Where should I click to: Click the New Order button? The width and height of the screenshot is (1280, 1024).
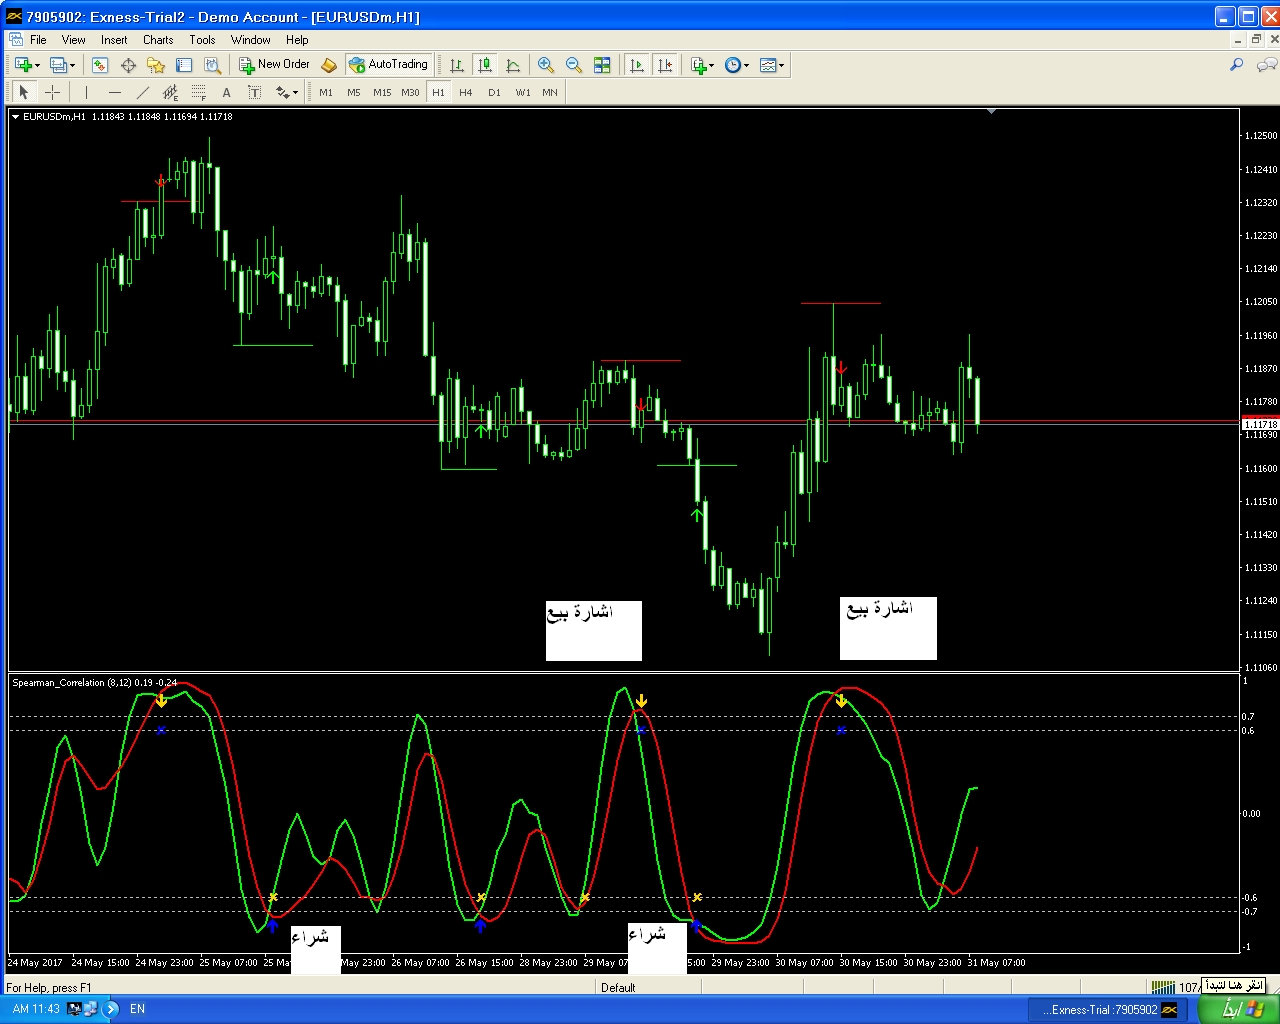point(274,64)
